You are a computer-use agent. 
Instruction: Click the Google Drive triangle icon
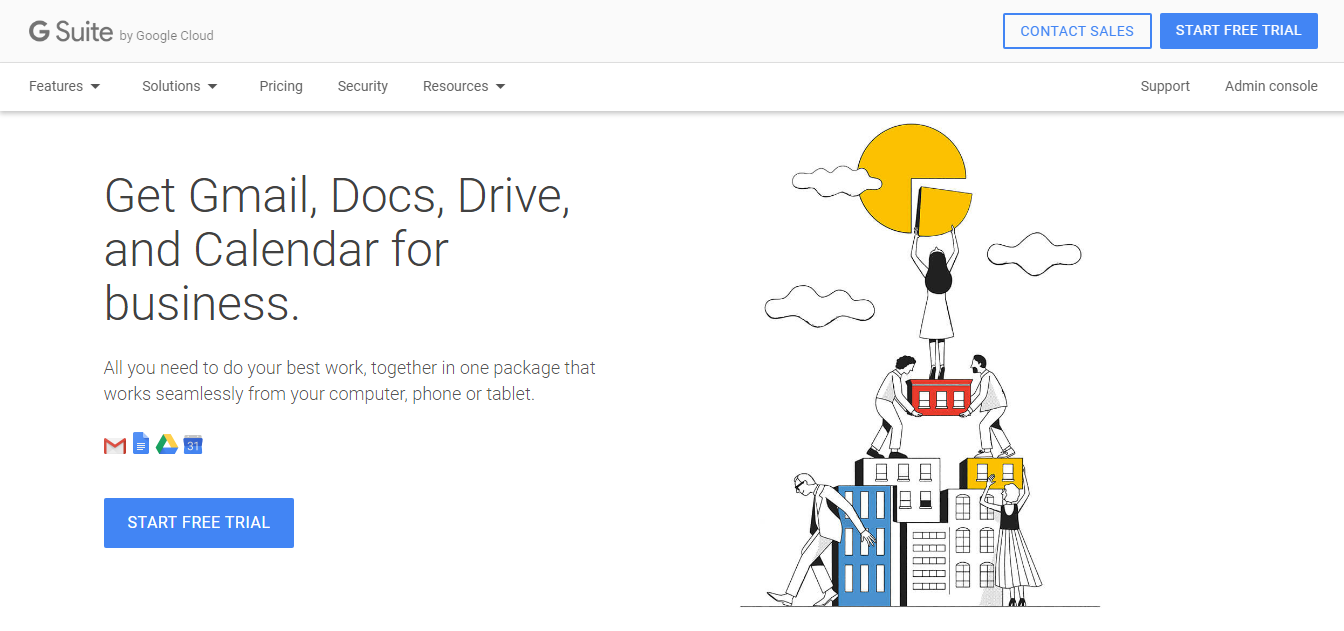pyautogui.click(x=167, y=445)
